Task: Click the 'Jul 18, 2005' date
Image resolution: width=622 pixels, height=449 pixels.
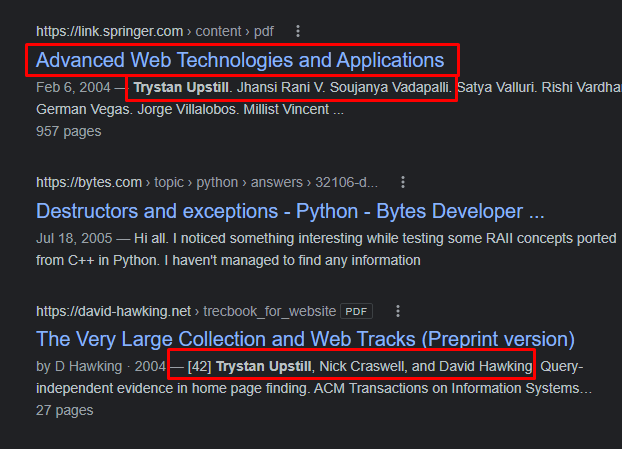Action: (x=74, y=238)
